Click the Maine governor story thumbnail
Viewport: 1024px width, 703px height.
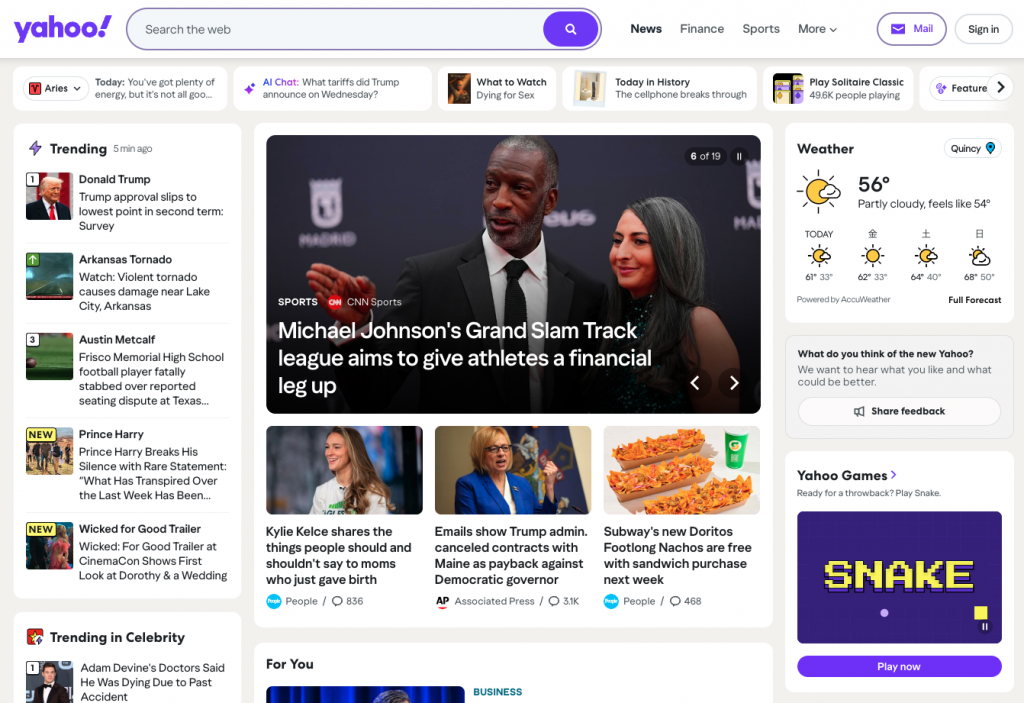point(513,470)
